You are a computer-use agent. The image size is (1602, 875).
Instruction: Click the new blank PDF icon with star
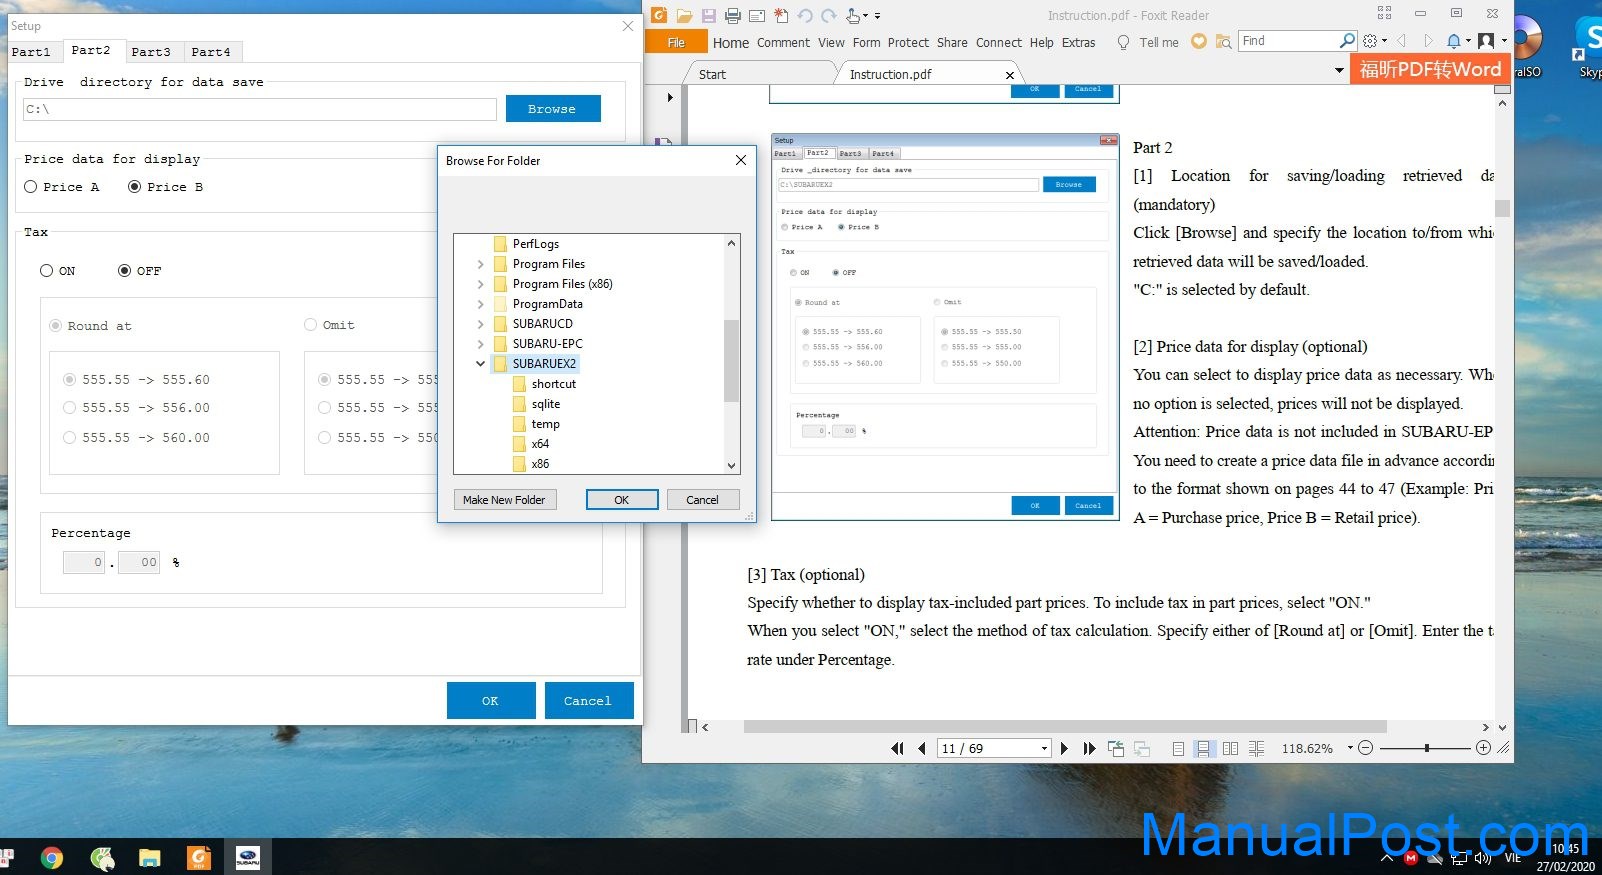pyautogui.click(x=781, y=15)
